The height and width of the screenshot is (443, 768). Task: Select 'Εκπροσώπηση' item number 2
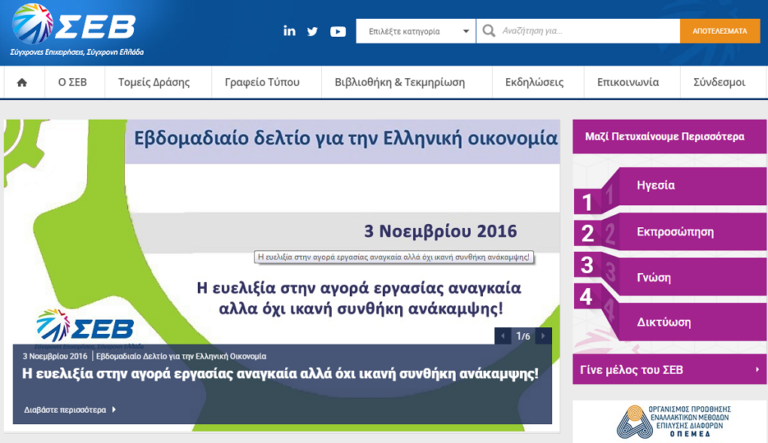pyautogui.click(x=670, y=232)
